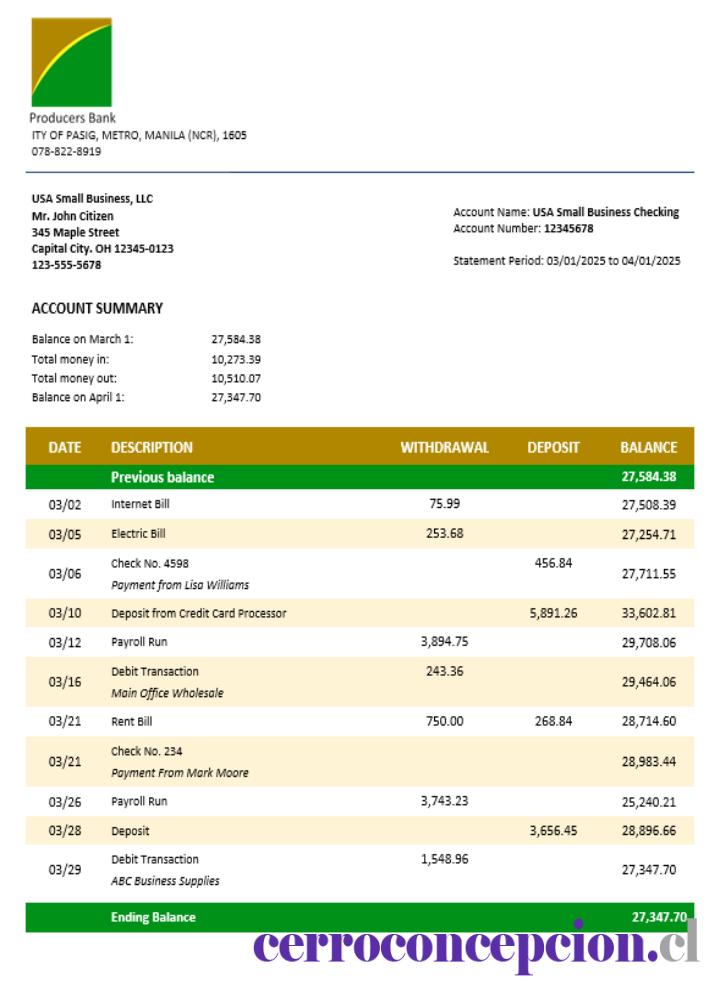Click the Producers Bank green logo

pyautogui.click(x=71, y=62)
